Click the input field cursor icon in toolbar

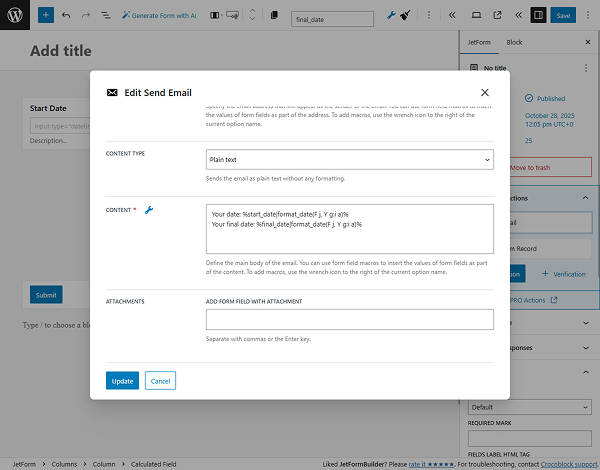[x=232, y=15]
